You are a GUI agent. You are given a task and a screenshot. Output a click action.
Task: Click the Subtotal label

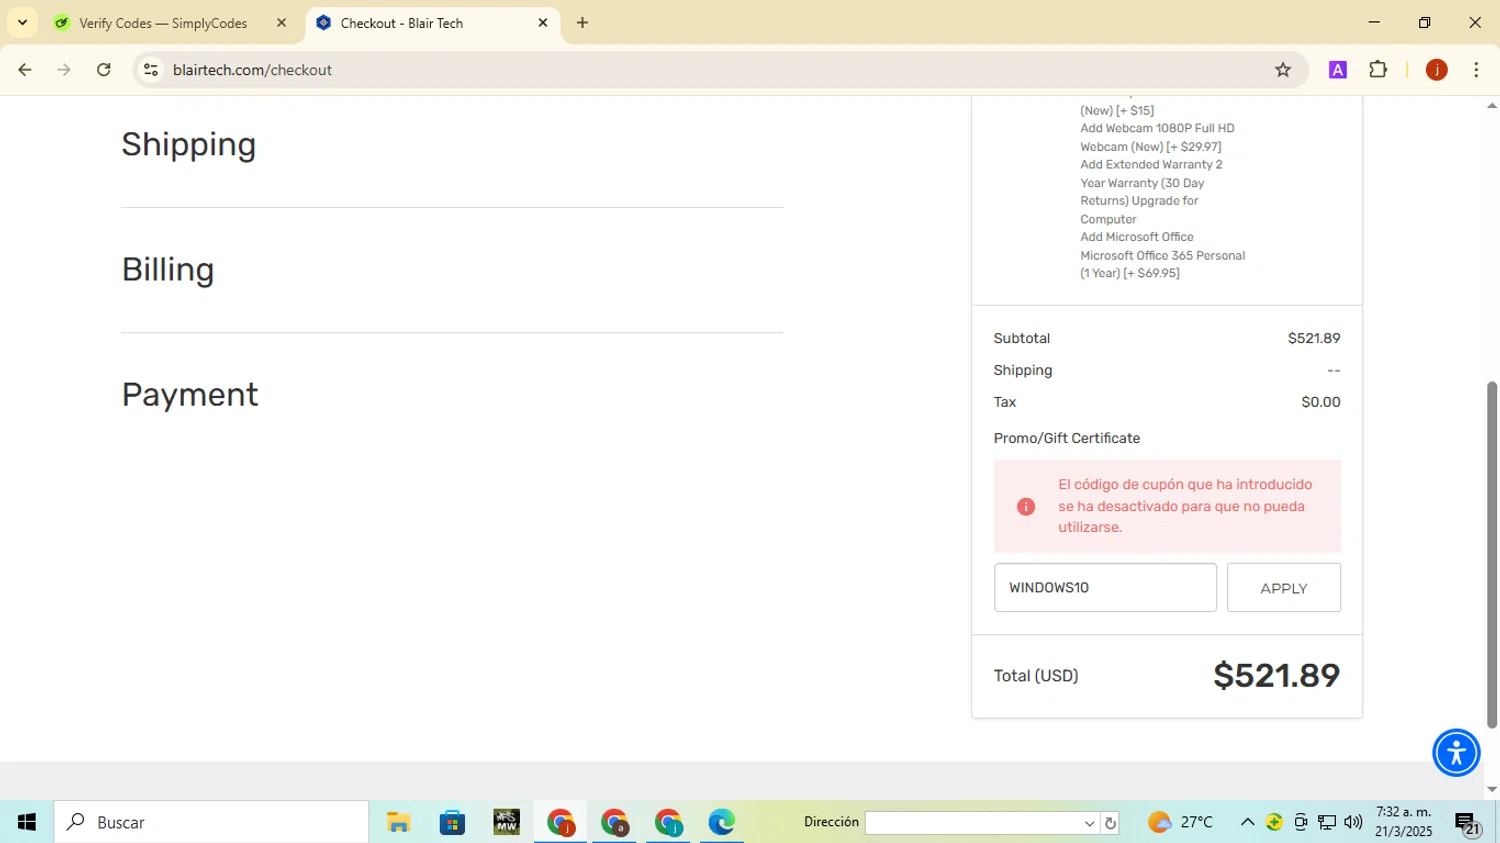coord(1022,338)
